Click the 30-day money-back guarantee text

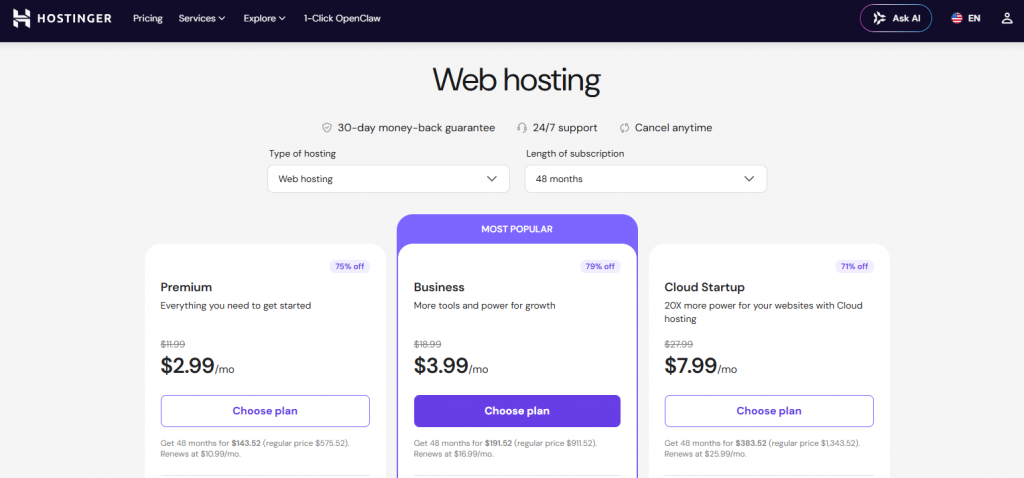click(x=416, y=128)
